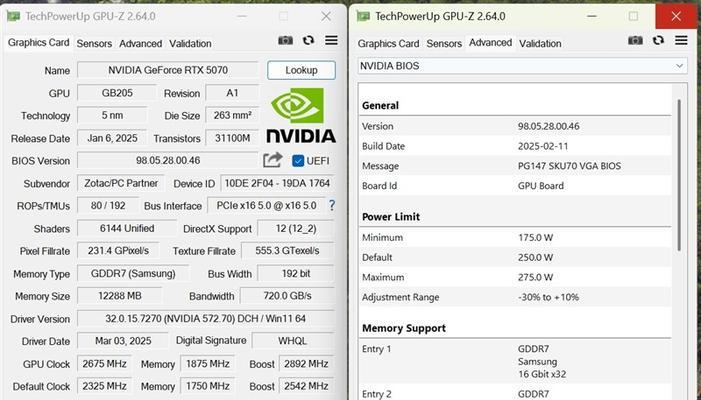701x400 pixels.
Task: Switch to Advanced tab in left window
Action: (140, 43)
